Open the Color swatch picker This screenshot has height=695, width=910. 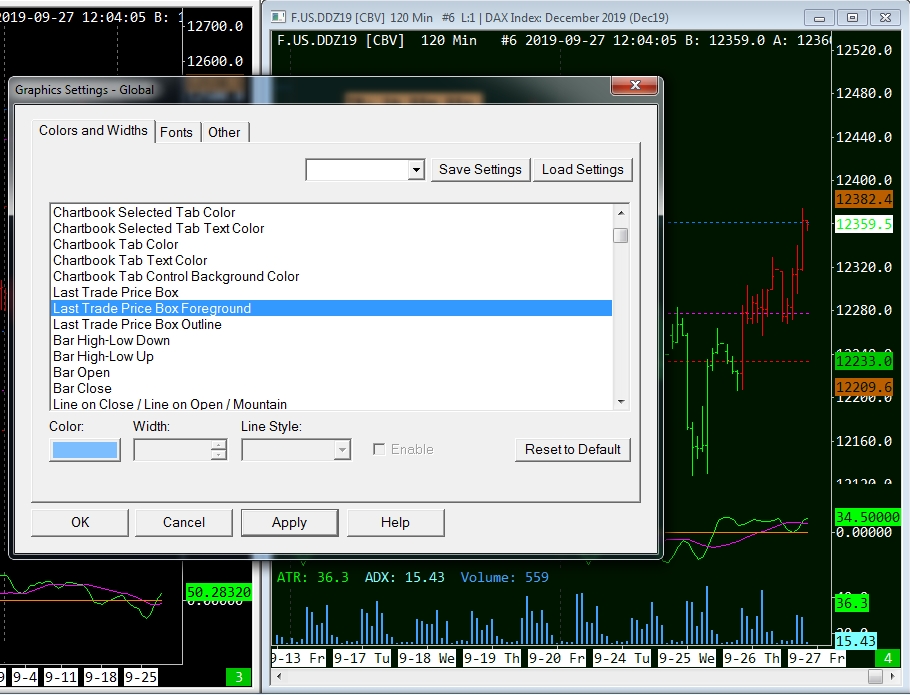click(85, 450)
